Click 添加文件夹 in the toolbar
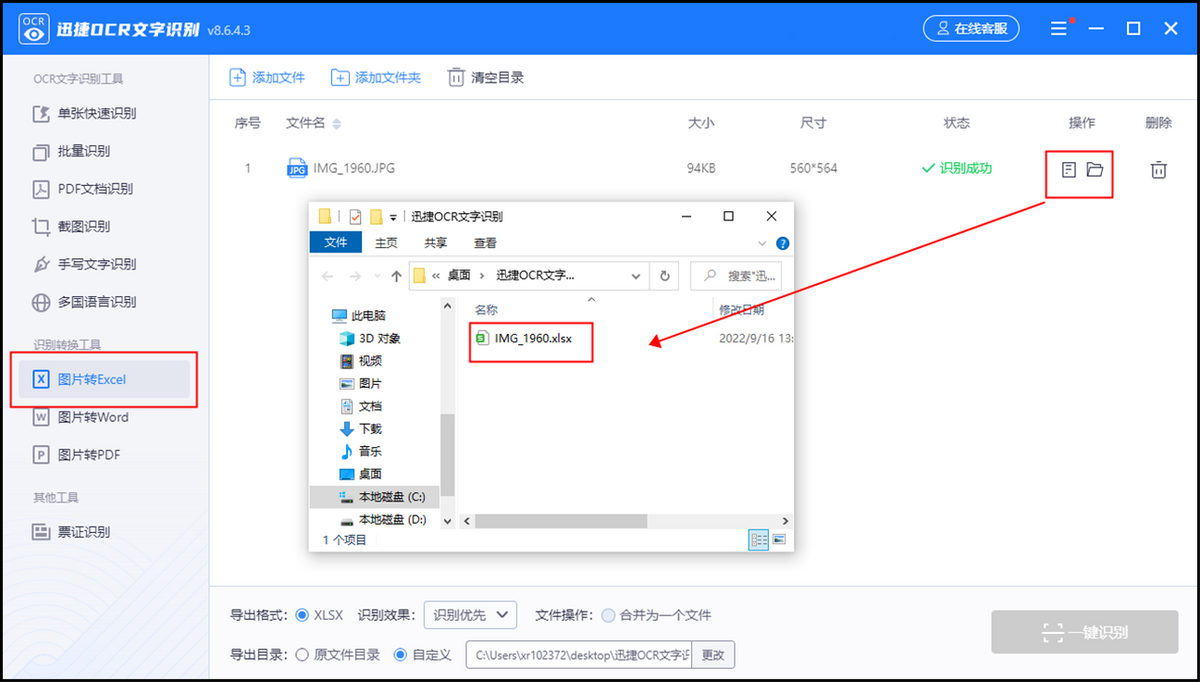Viewport: 1200px width, 682px height. click(x=376, y=77)
